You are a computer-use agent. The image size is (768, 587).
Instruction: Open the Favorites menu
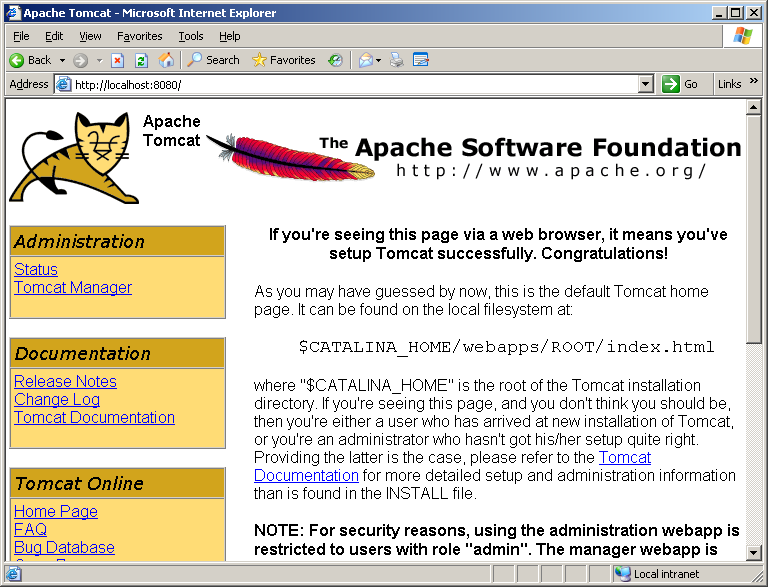(x=140, y=36)
